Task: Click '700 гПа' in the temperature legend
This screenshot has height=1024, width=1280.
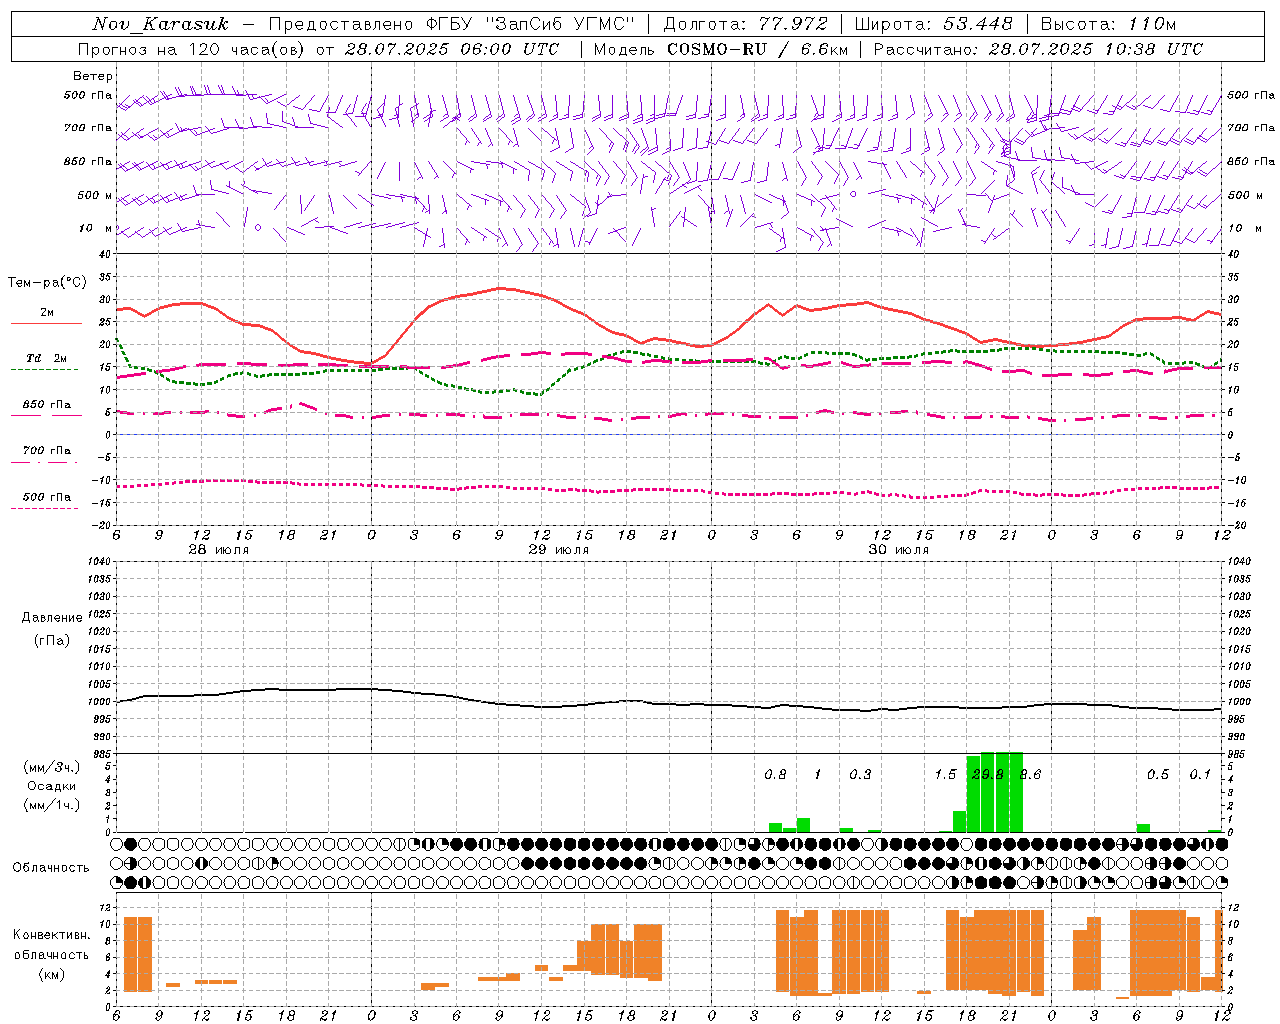Action: [x=47, y=451]
